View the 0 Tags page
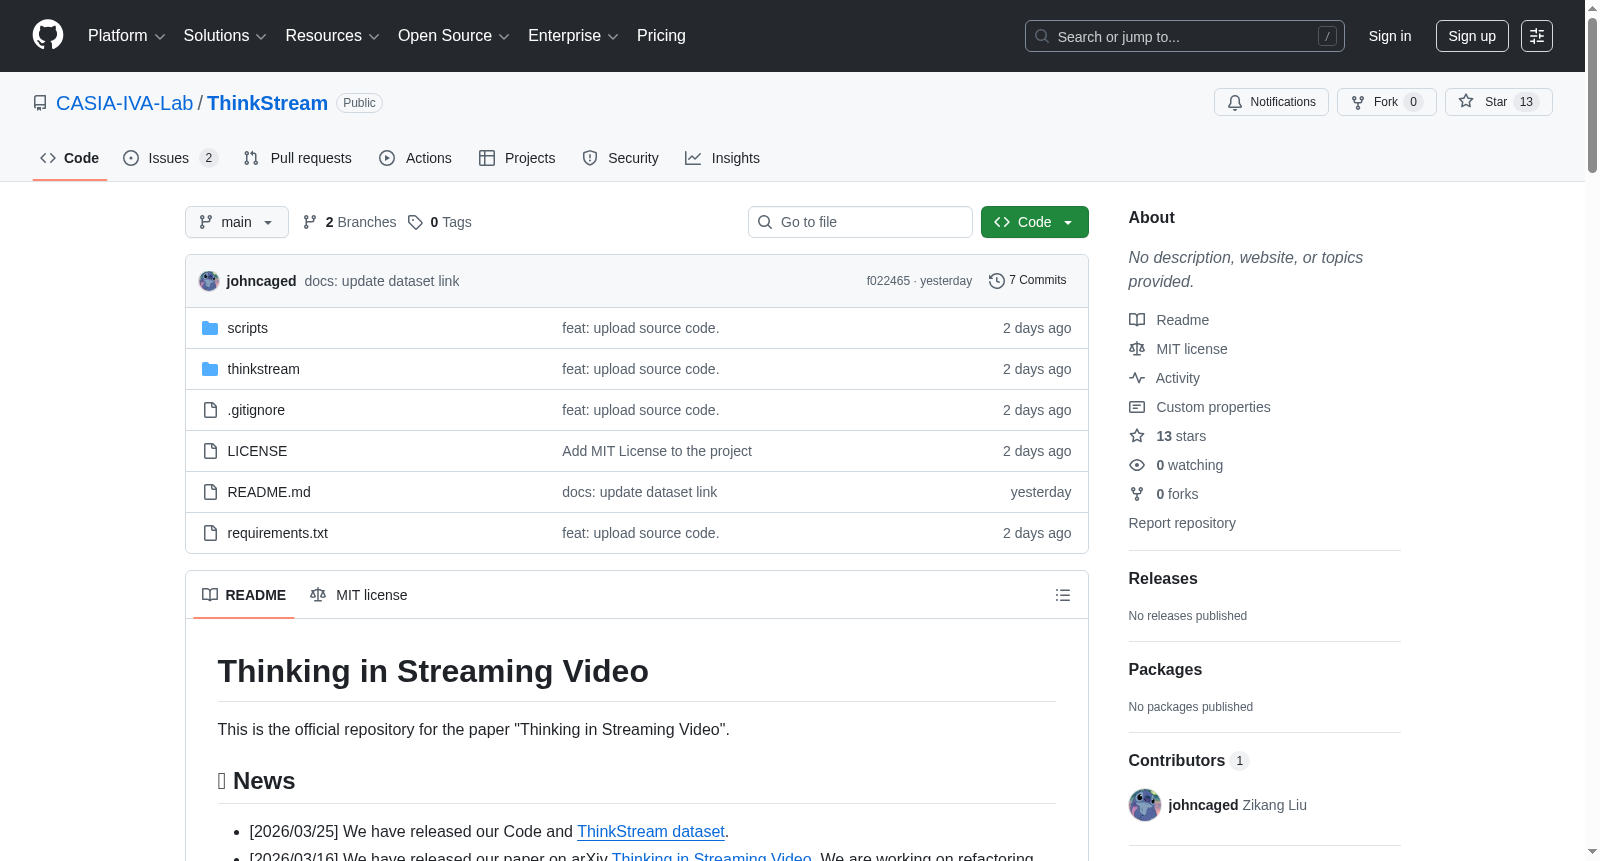Viewport: 1600px width, 861px height. 440,222
